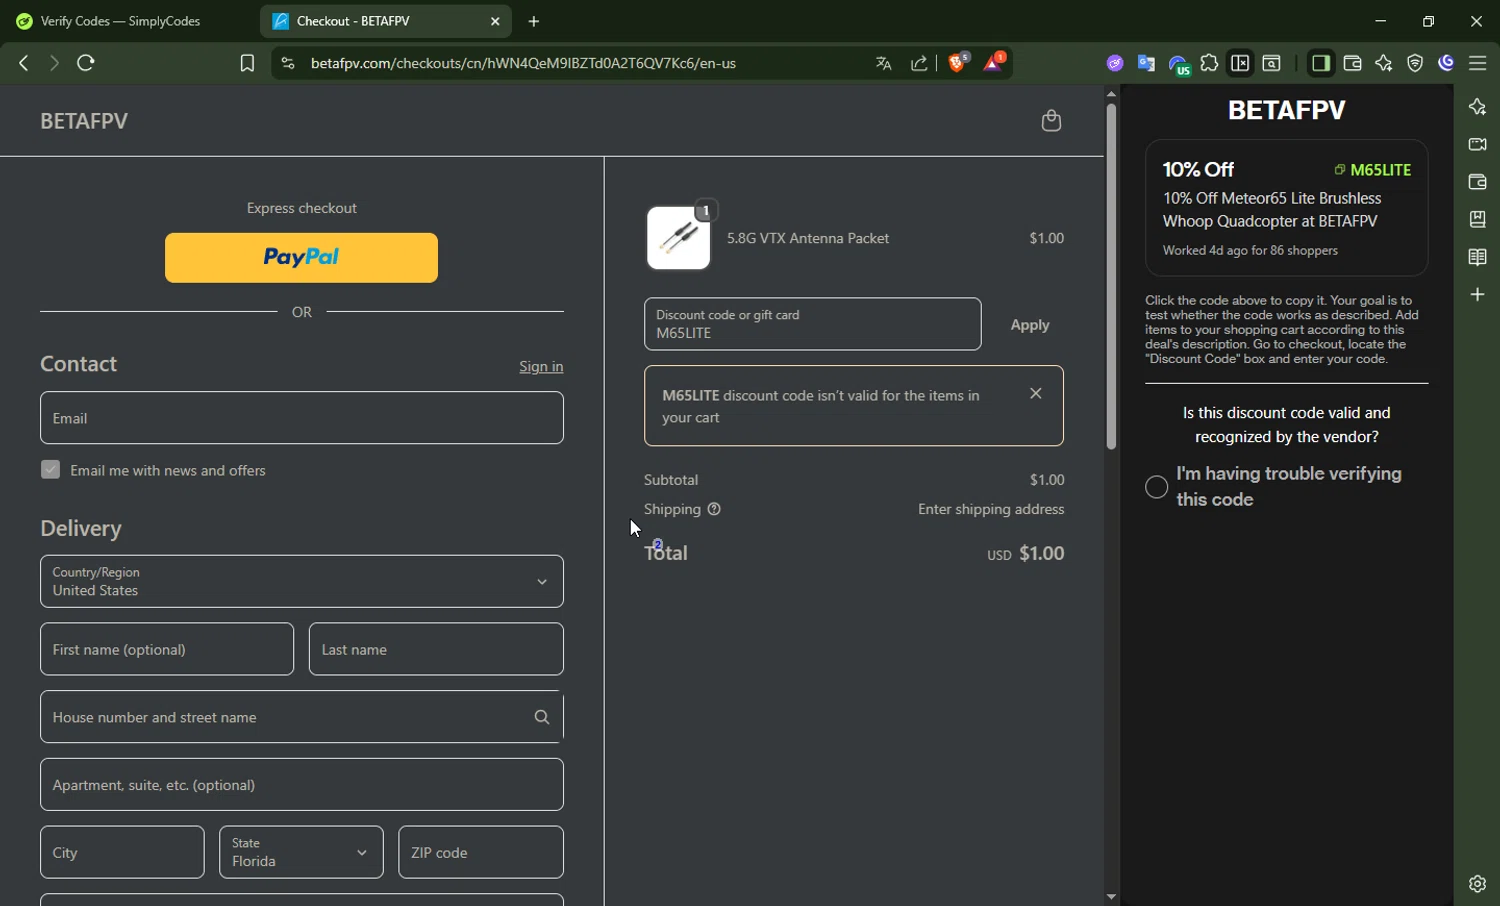Toggle the browser sidebar panel
This screenshot has height=906, width=1500.
point(1320,63)
